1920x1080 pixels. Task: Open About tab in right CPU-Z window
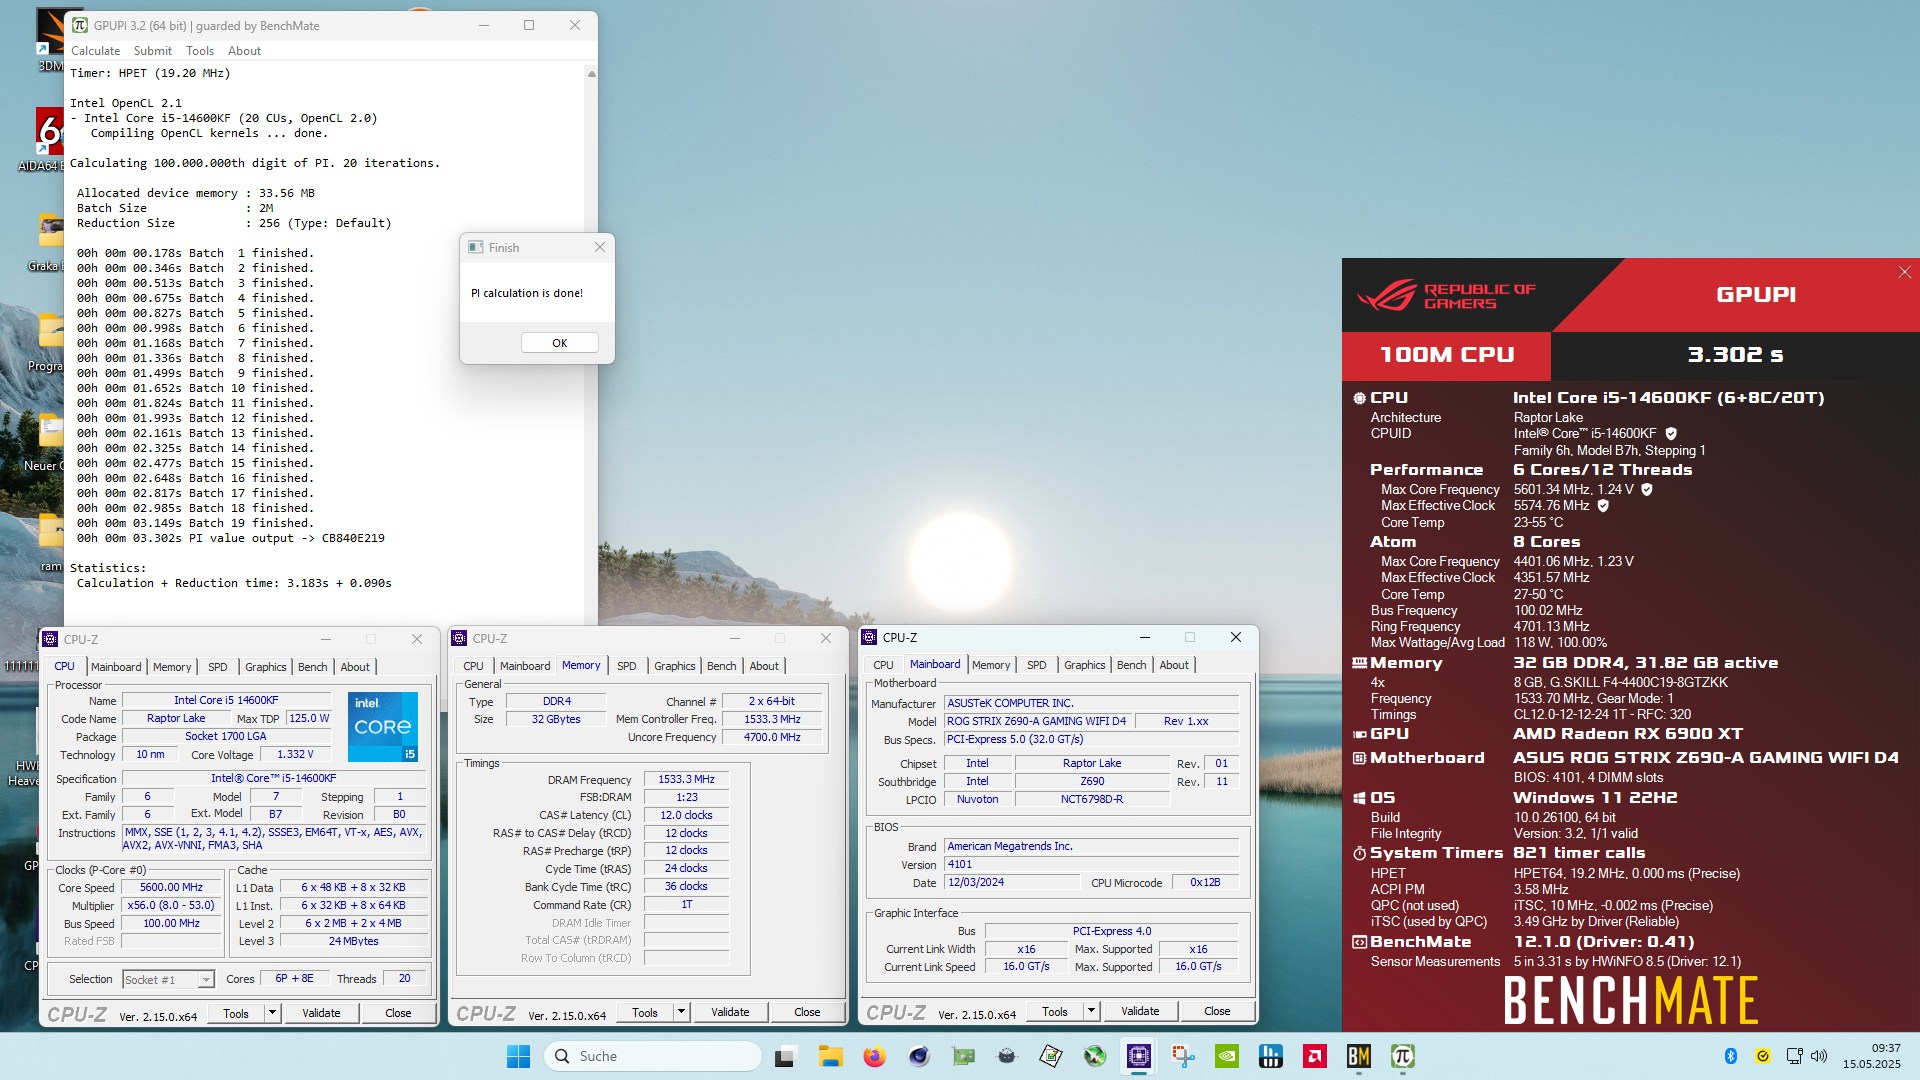tap(1174, 665)
